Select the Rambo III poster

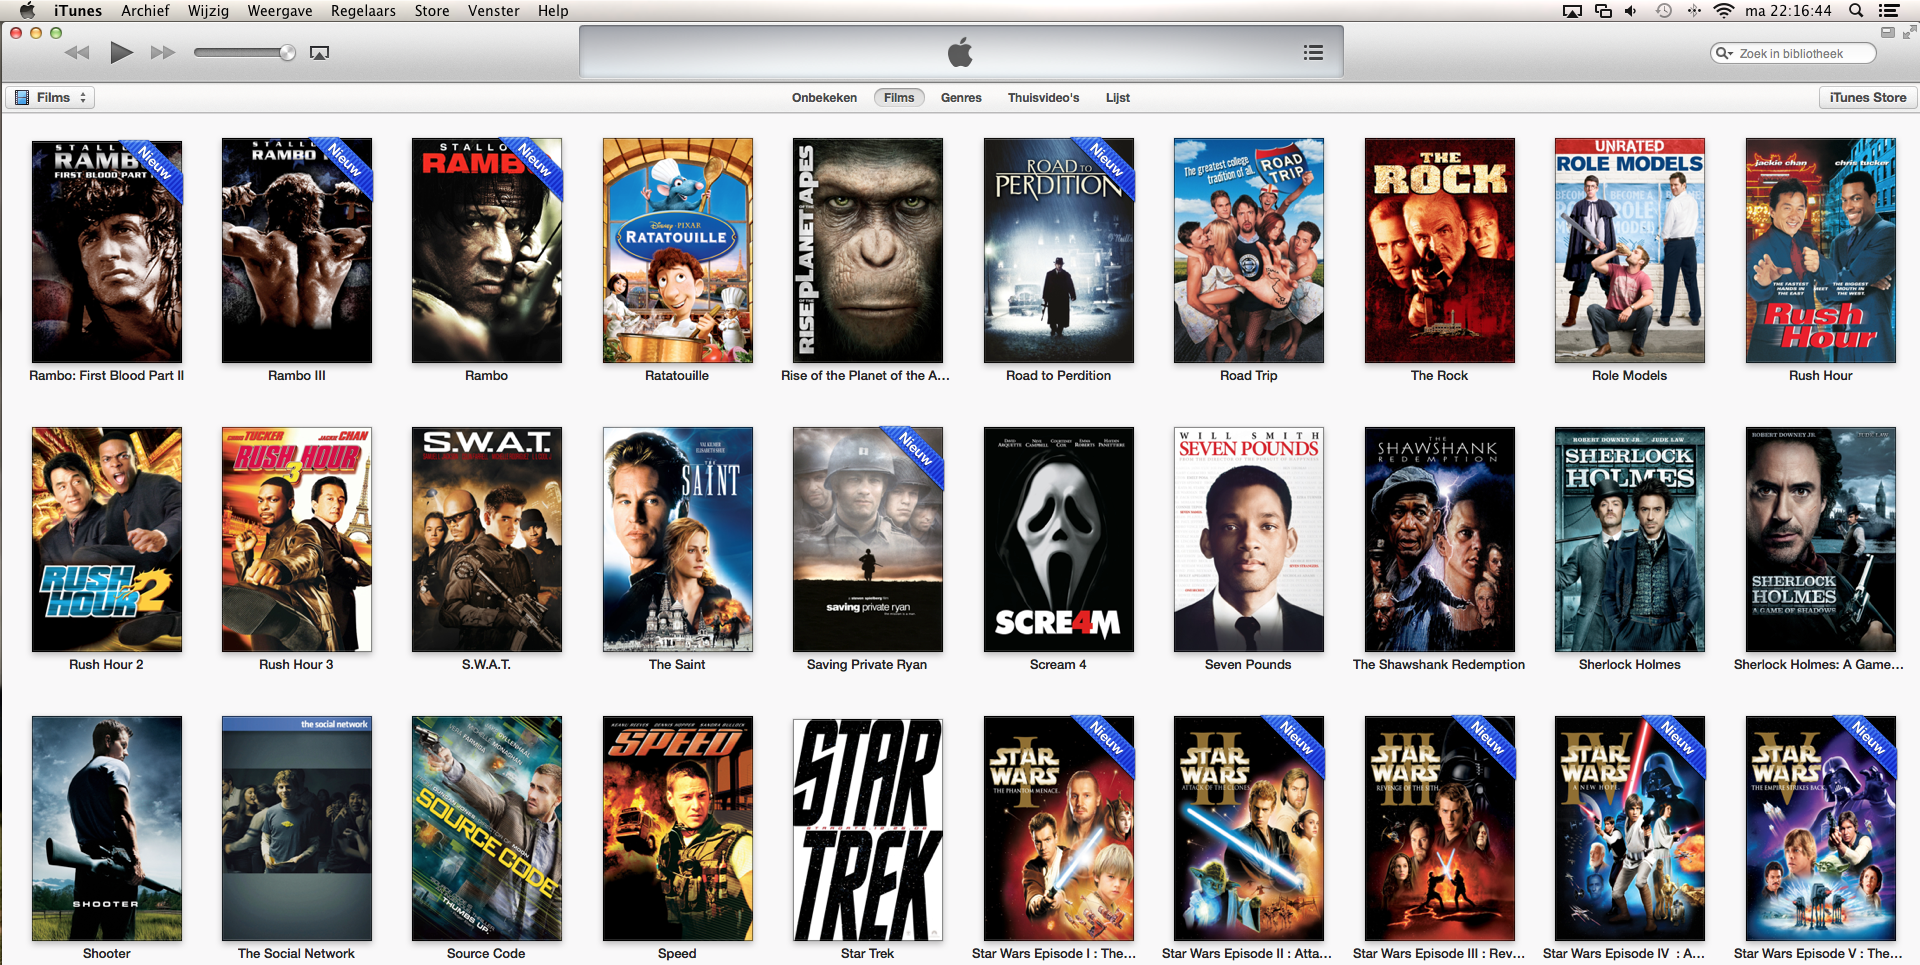click(x=297, y=250)
